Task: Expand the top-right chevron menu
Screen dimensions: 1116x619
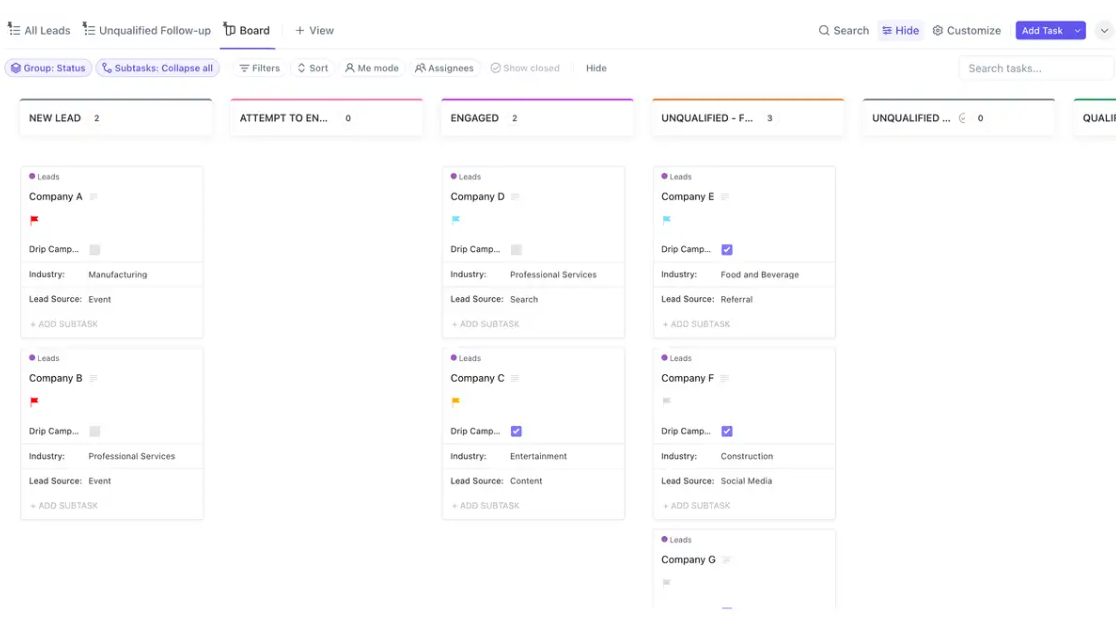Action: pos(1104,31)
